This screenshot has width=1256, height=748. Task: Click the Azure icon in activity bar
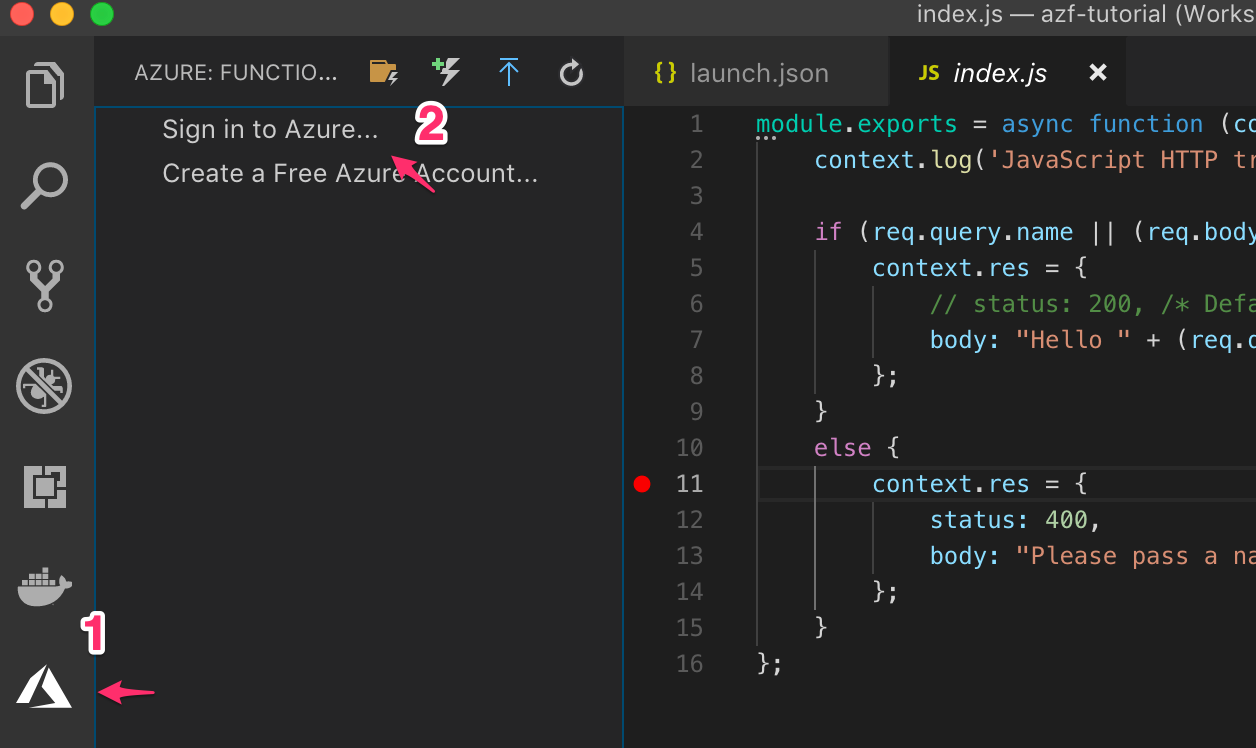[x=44, y=688]
